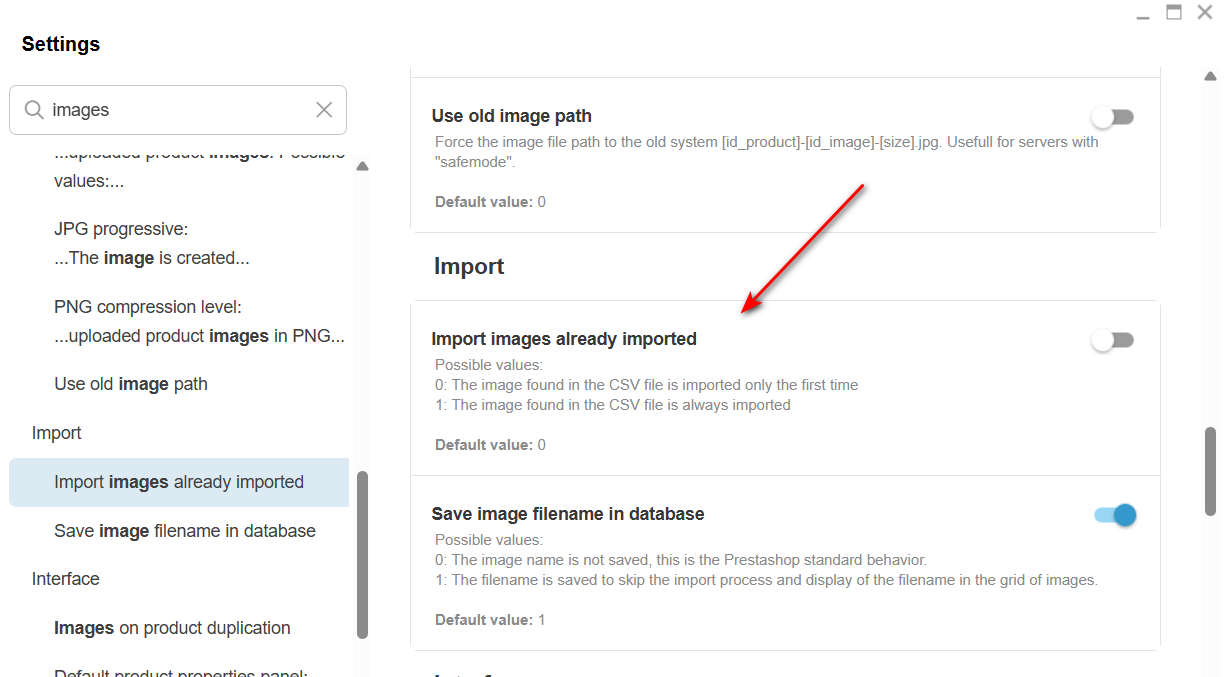Click the search magnifier icon

coord(34,110)
